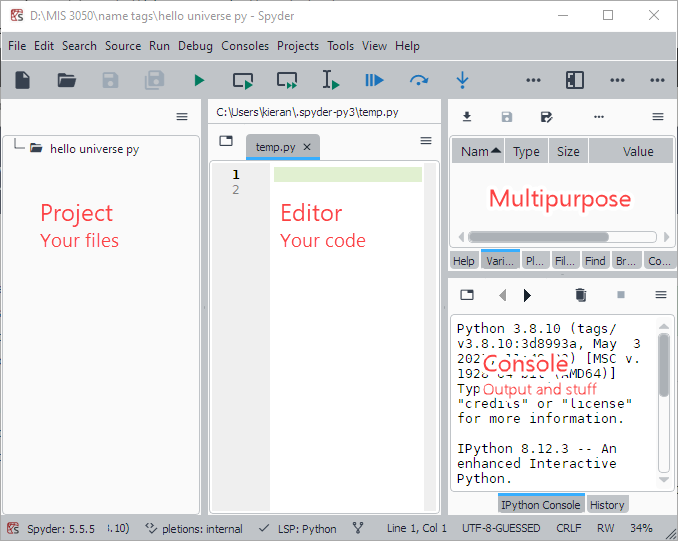Switch to the Files tab
678x541 pixels.
pos(565,261)
